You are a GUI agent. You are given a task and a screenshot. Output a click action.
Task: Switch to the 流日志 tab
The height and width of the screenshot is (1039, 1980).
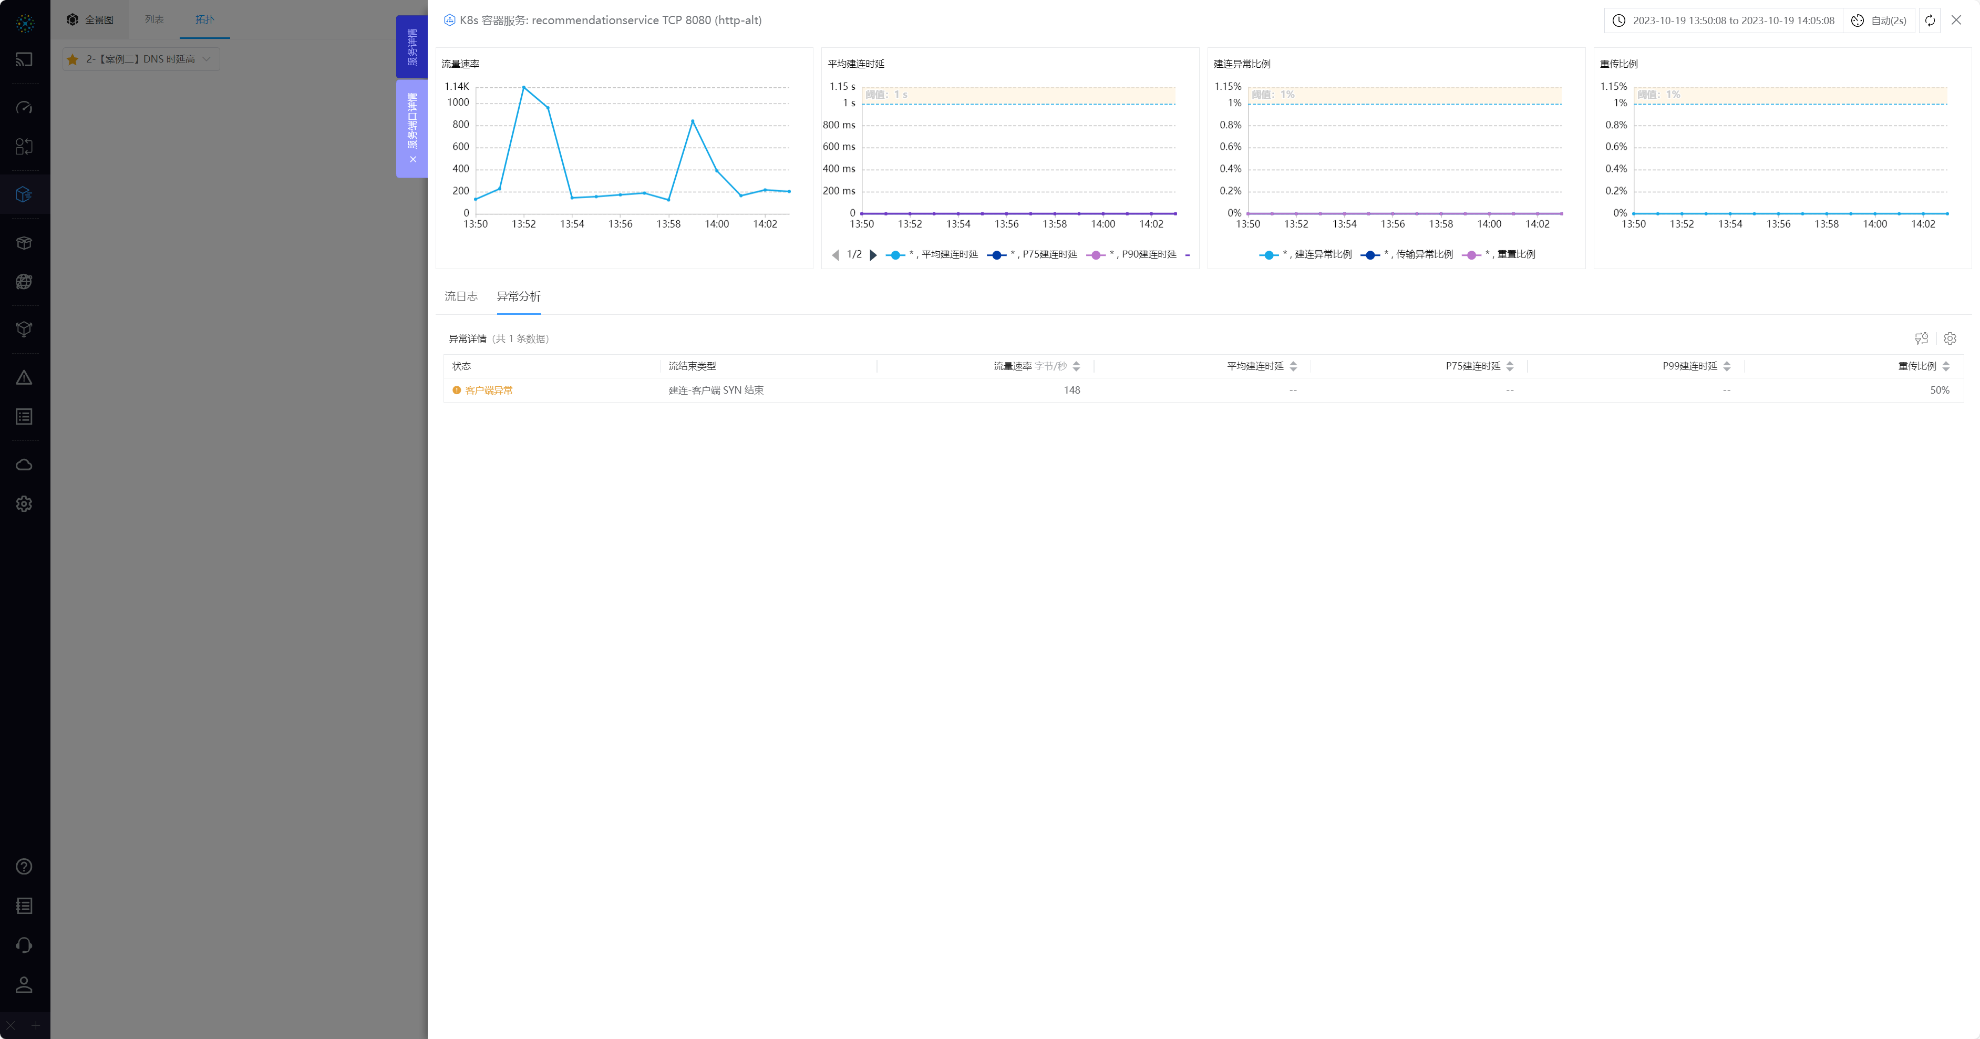(461, 297)
